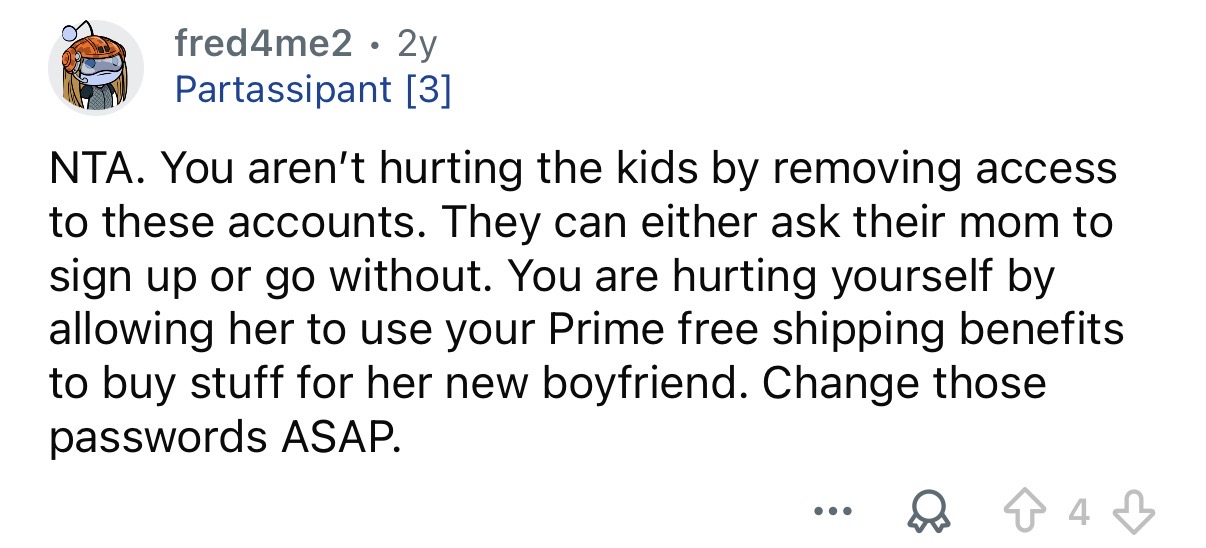1206x548 pixels.
Task: Click the NTA verdict at comment start
Action: [99, 169]
